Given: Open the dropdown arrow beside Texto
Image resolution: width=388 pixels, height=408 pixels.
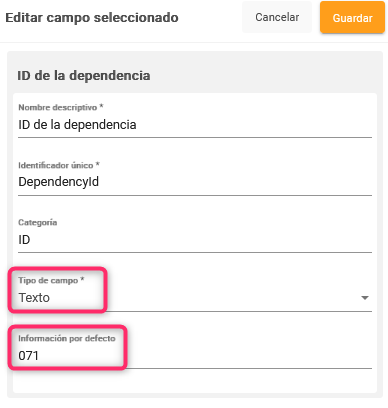Looking at the screenshot, I should tap(365, 298).
